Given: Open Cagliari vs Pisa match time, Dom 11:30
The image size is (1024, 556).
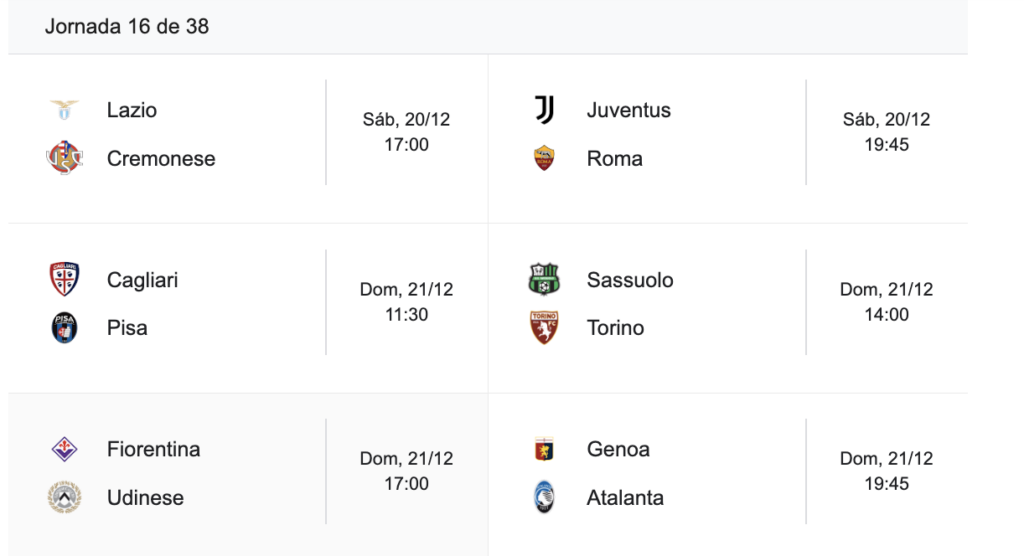Looking at the screenshot, I should [406, 302].
